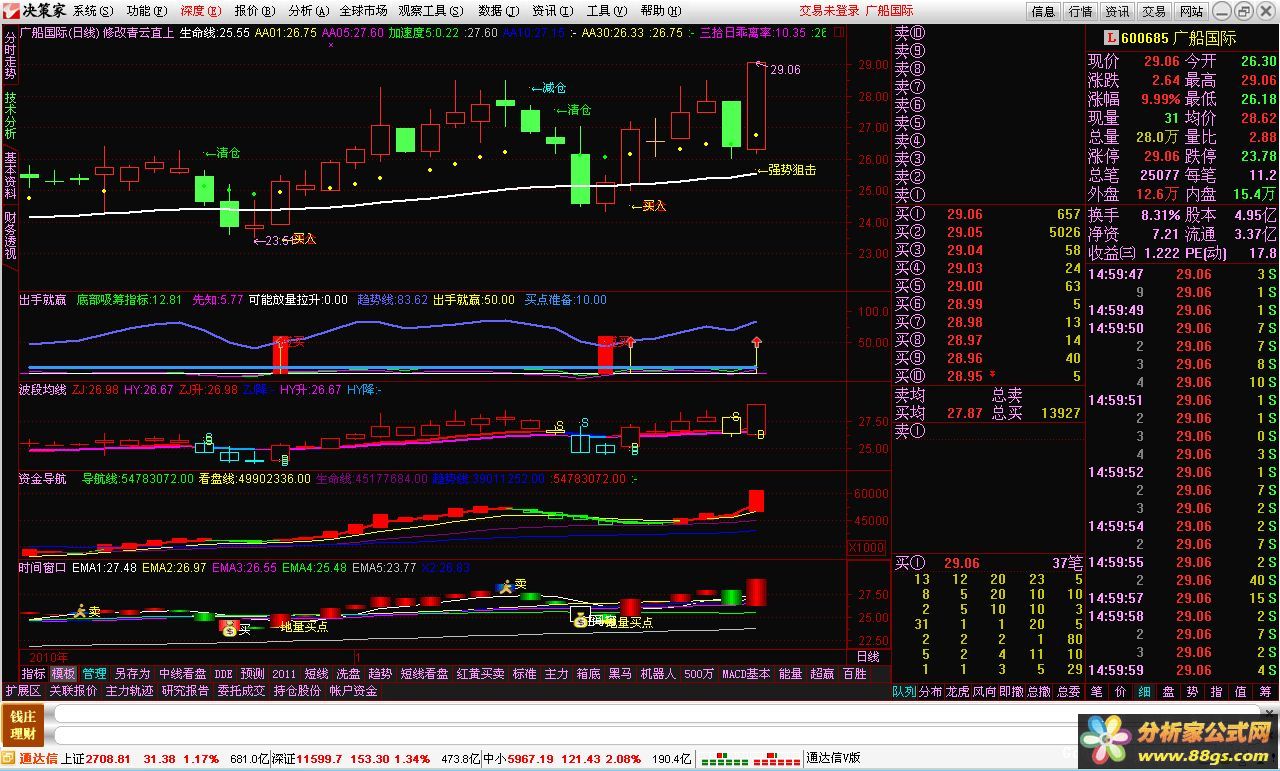
Task: Open the 关联报价 tab
Action: (x=73, y=690)
